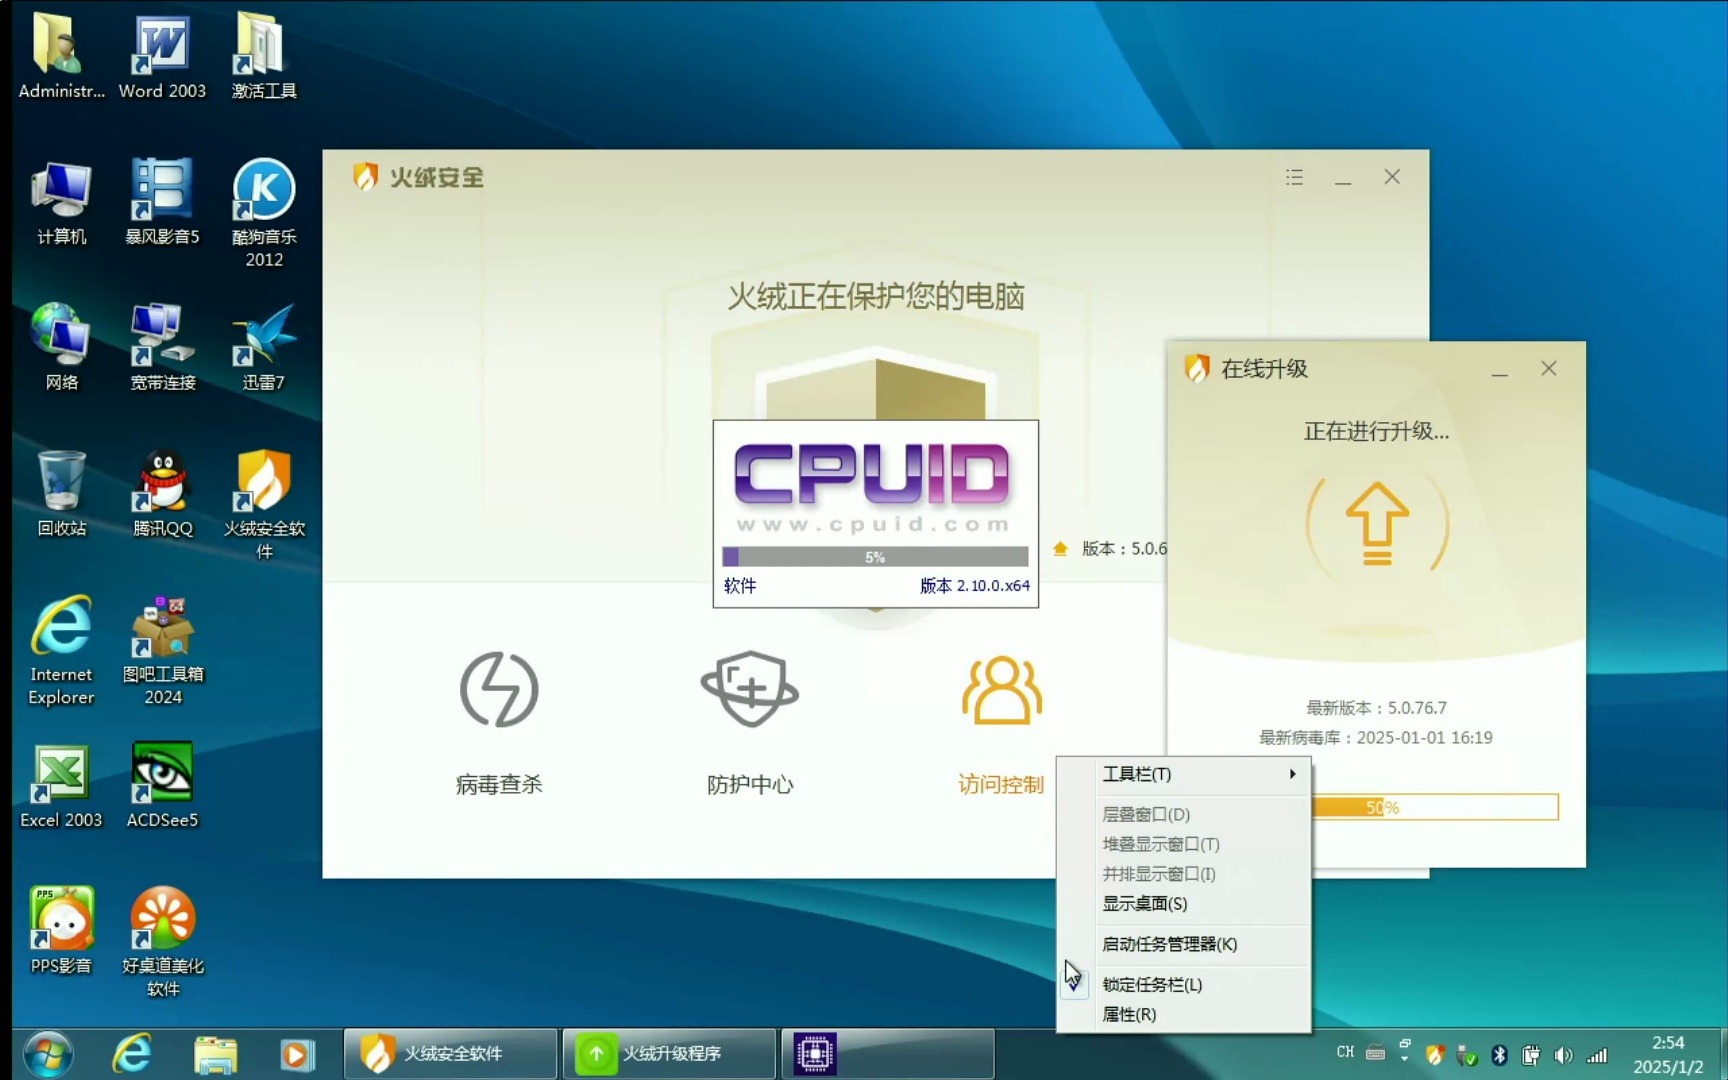Image resolution: width=1728 pixels, height=1080 pixels.
Task: Open the 激活工具 folder icon
Action: pyautogui.click(x=263, y=56)
